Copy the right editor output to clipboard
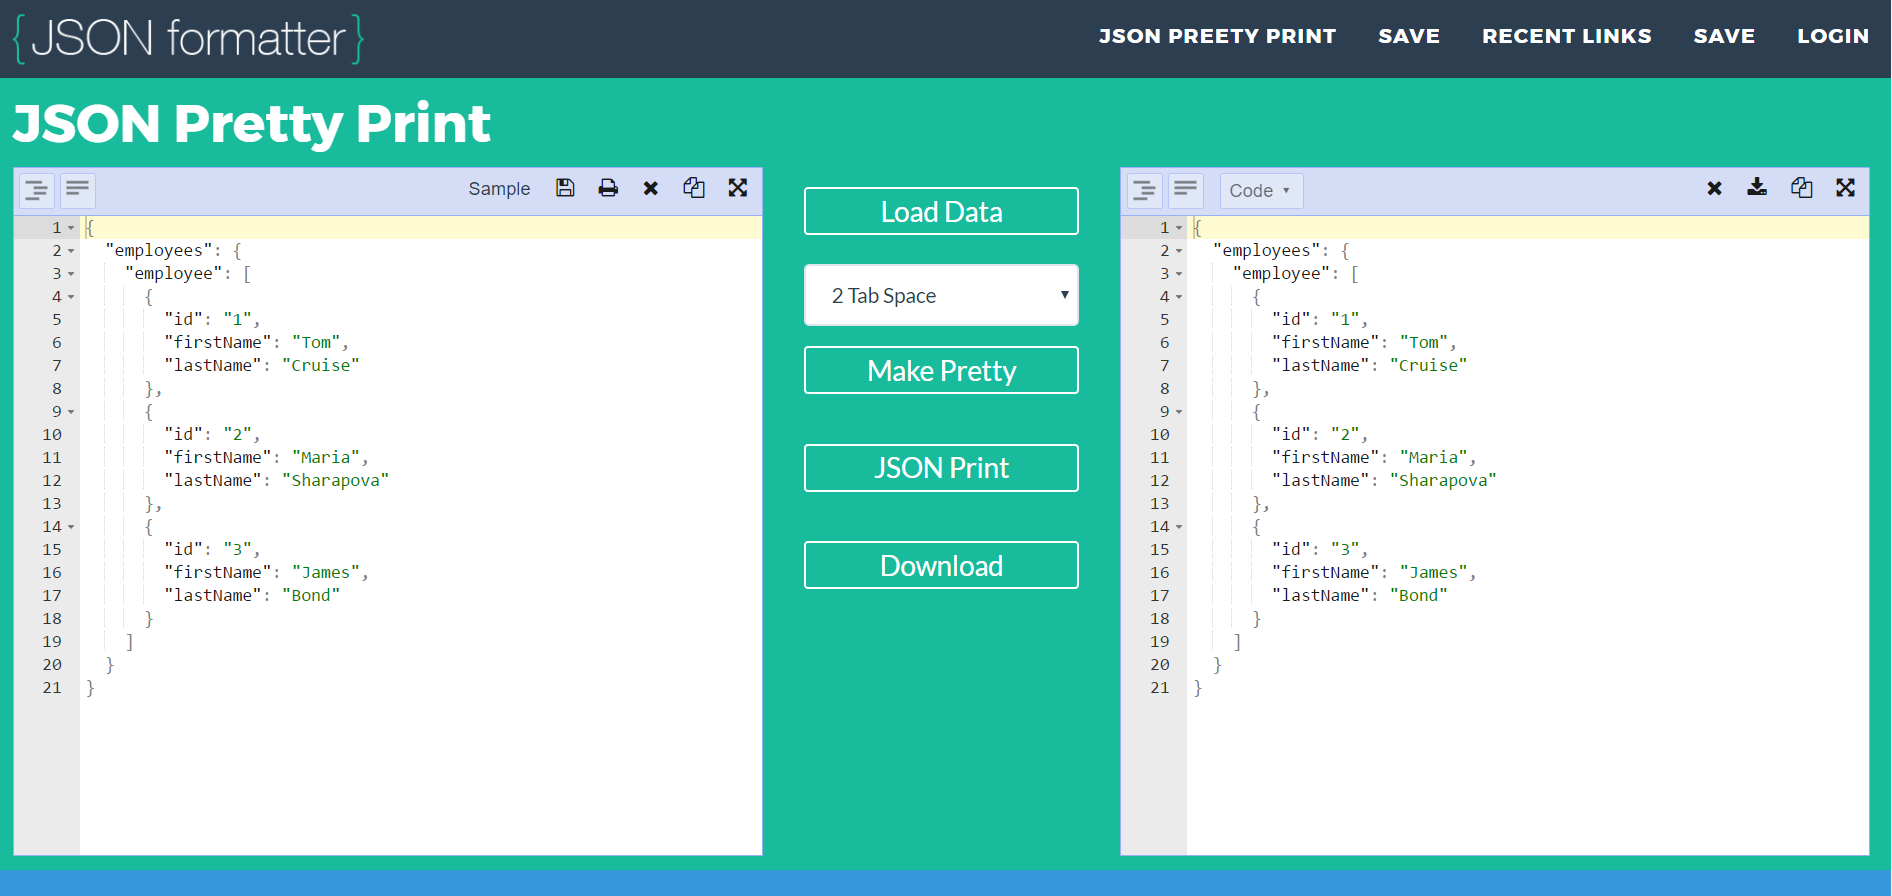1892x896 pixels. [x=1802, y=188]
